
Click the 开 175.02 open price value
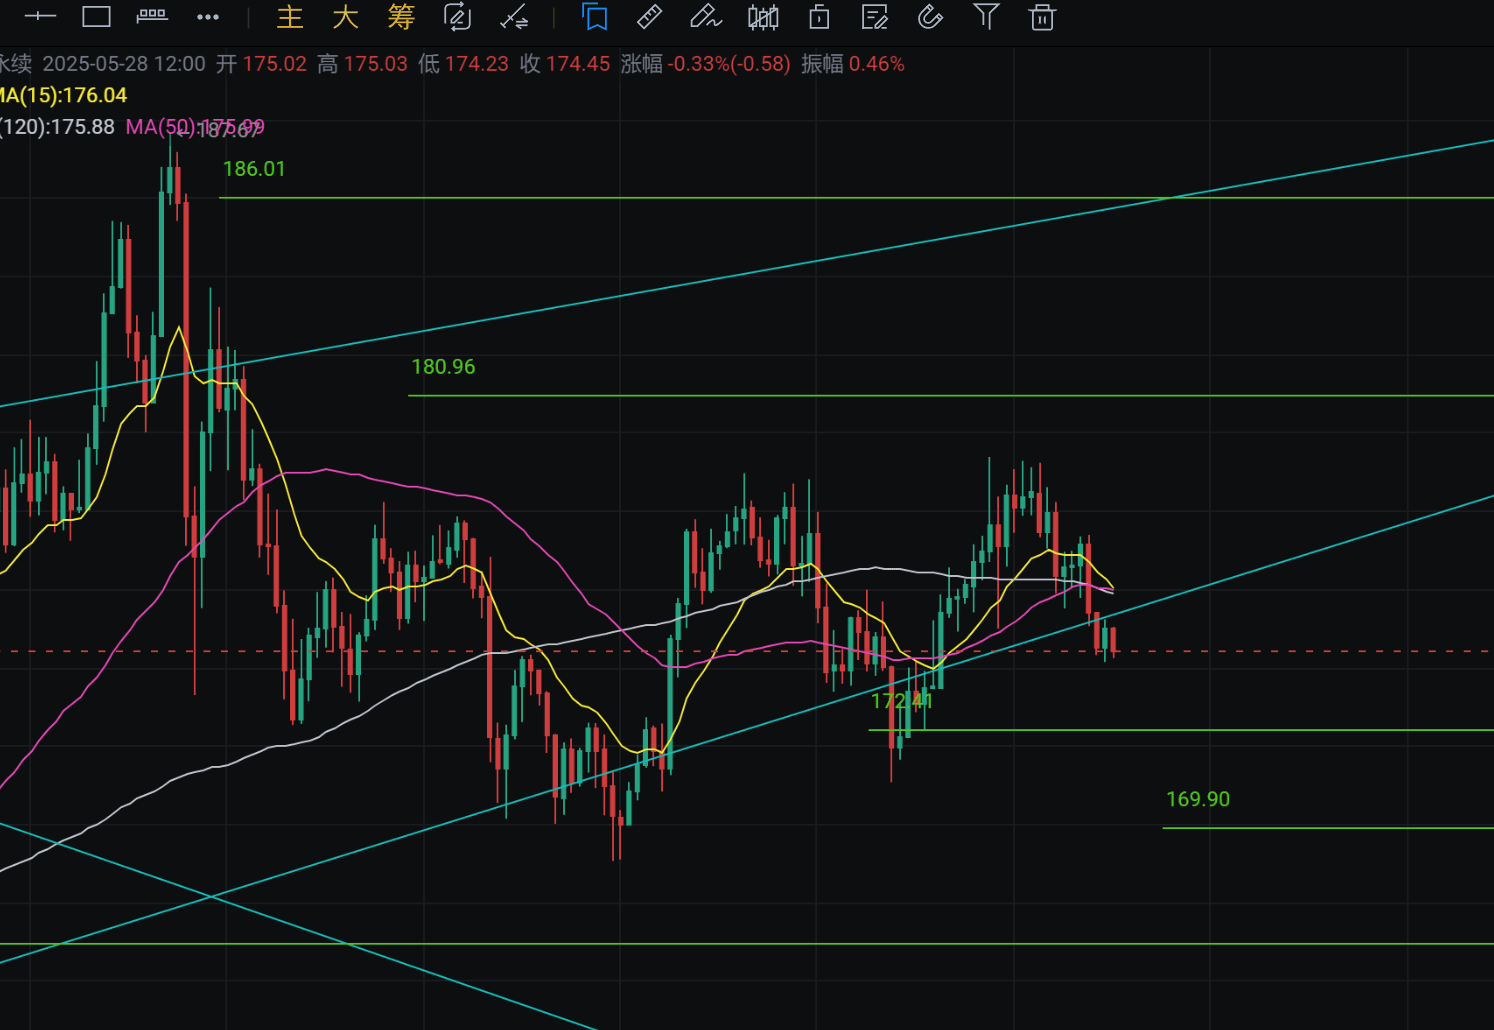(262, 64)
